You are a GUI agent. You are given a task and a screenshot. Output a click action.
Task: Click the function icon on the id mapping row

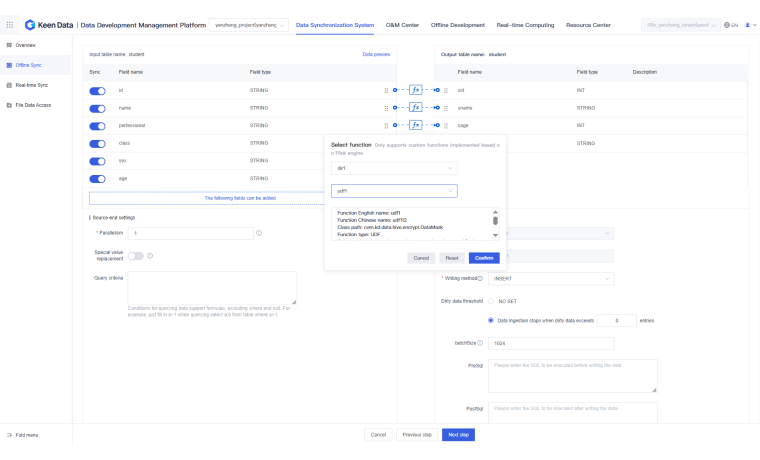point(416,90)
